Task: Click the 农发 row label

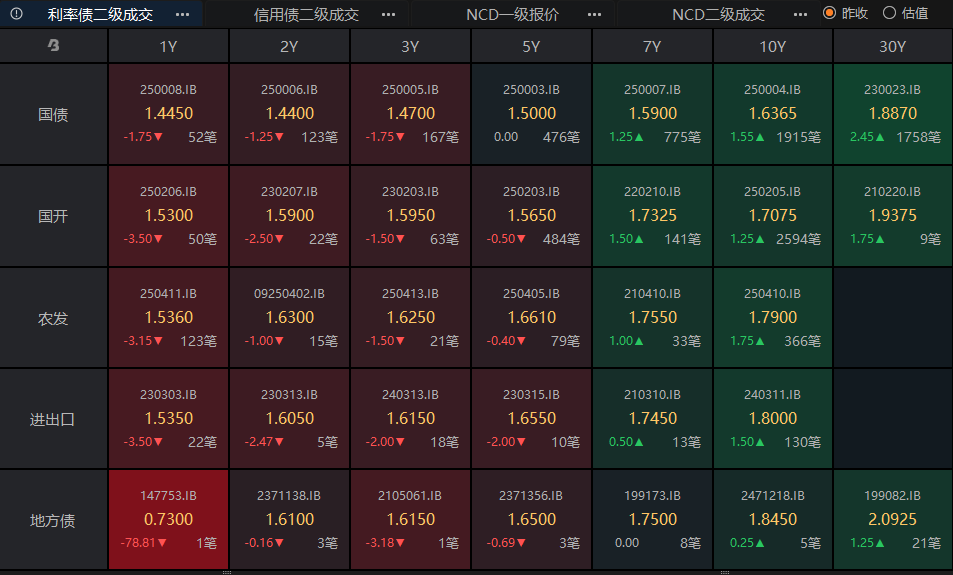Action: click(53, 318)
